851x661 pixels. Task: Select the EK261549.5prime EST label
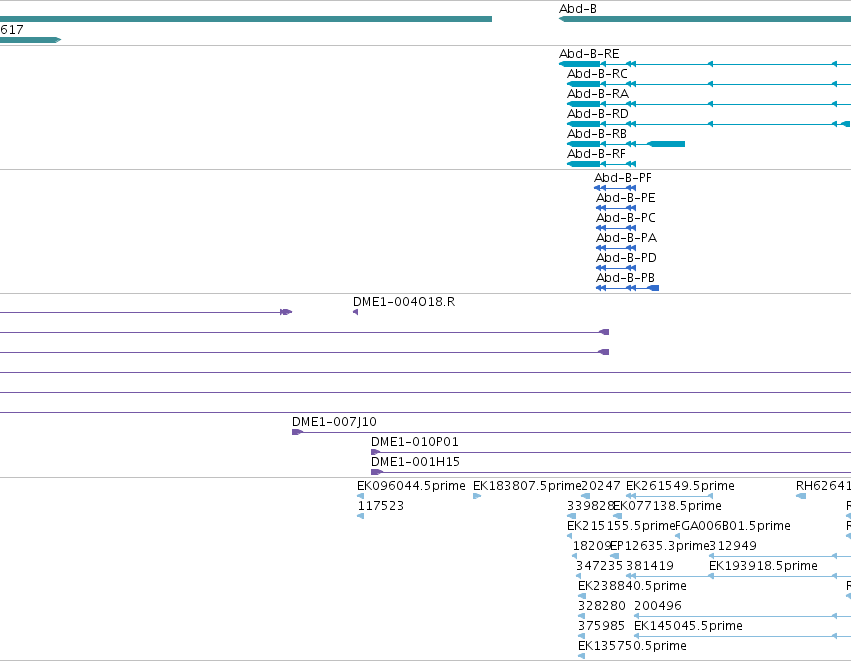tap(680, 486)
